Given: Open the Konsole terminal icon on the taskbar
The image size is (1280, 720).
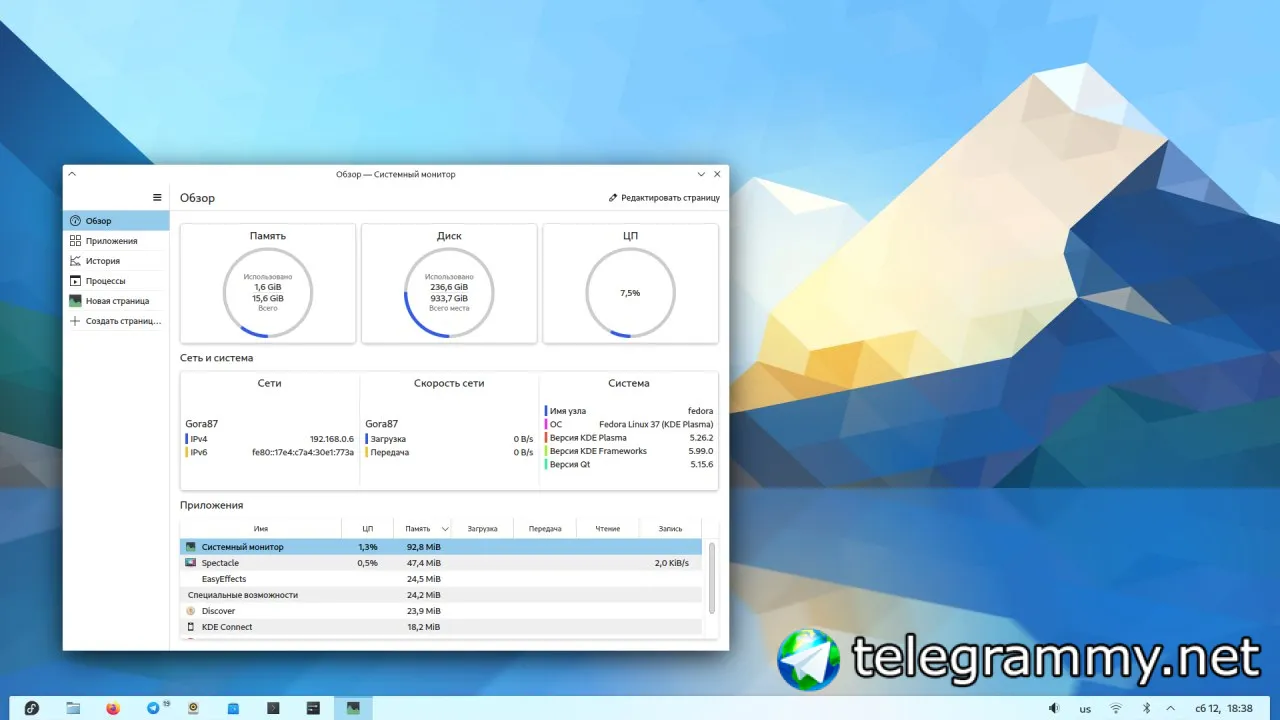Looking at the screenshot, I should 273,708.
